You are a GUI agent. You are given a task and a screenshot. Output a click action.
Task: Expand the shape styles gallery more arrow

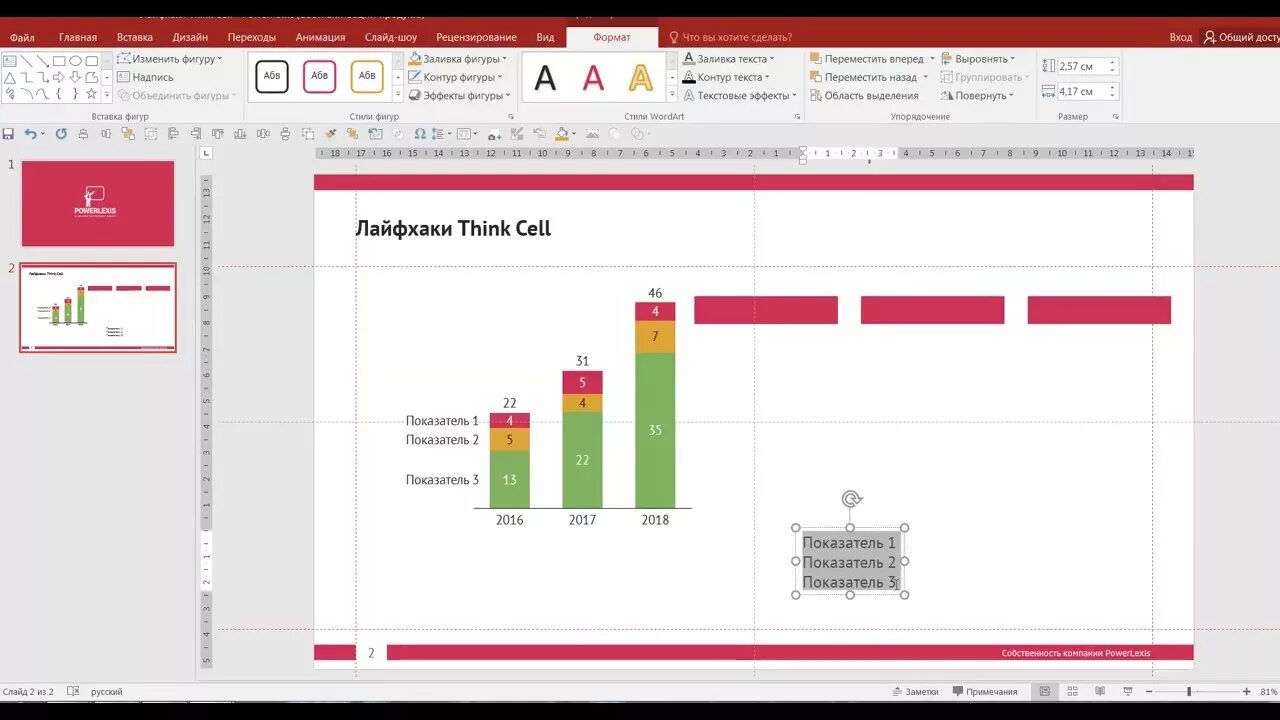[398, 95]
